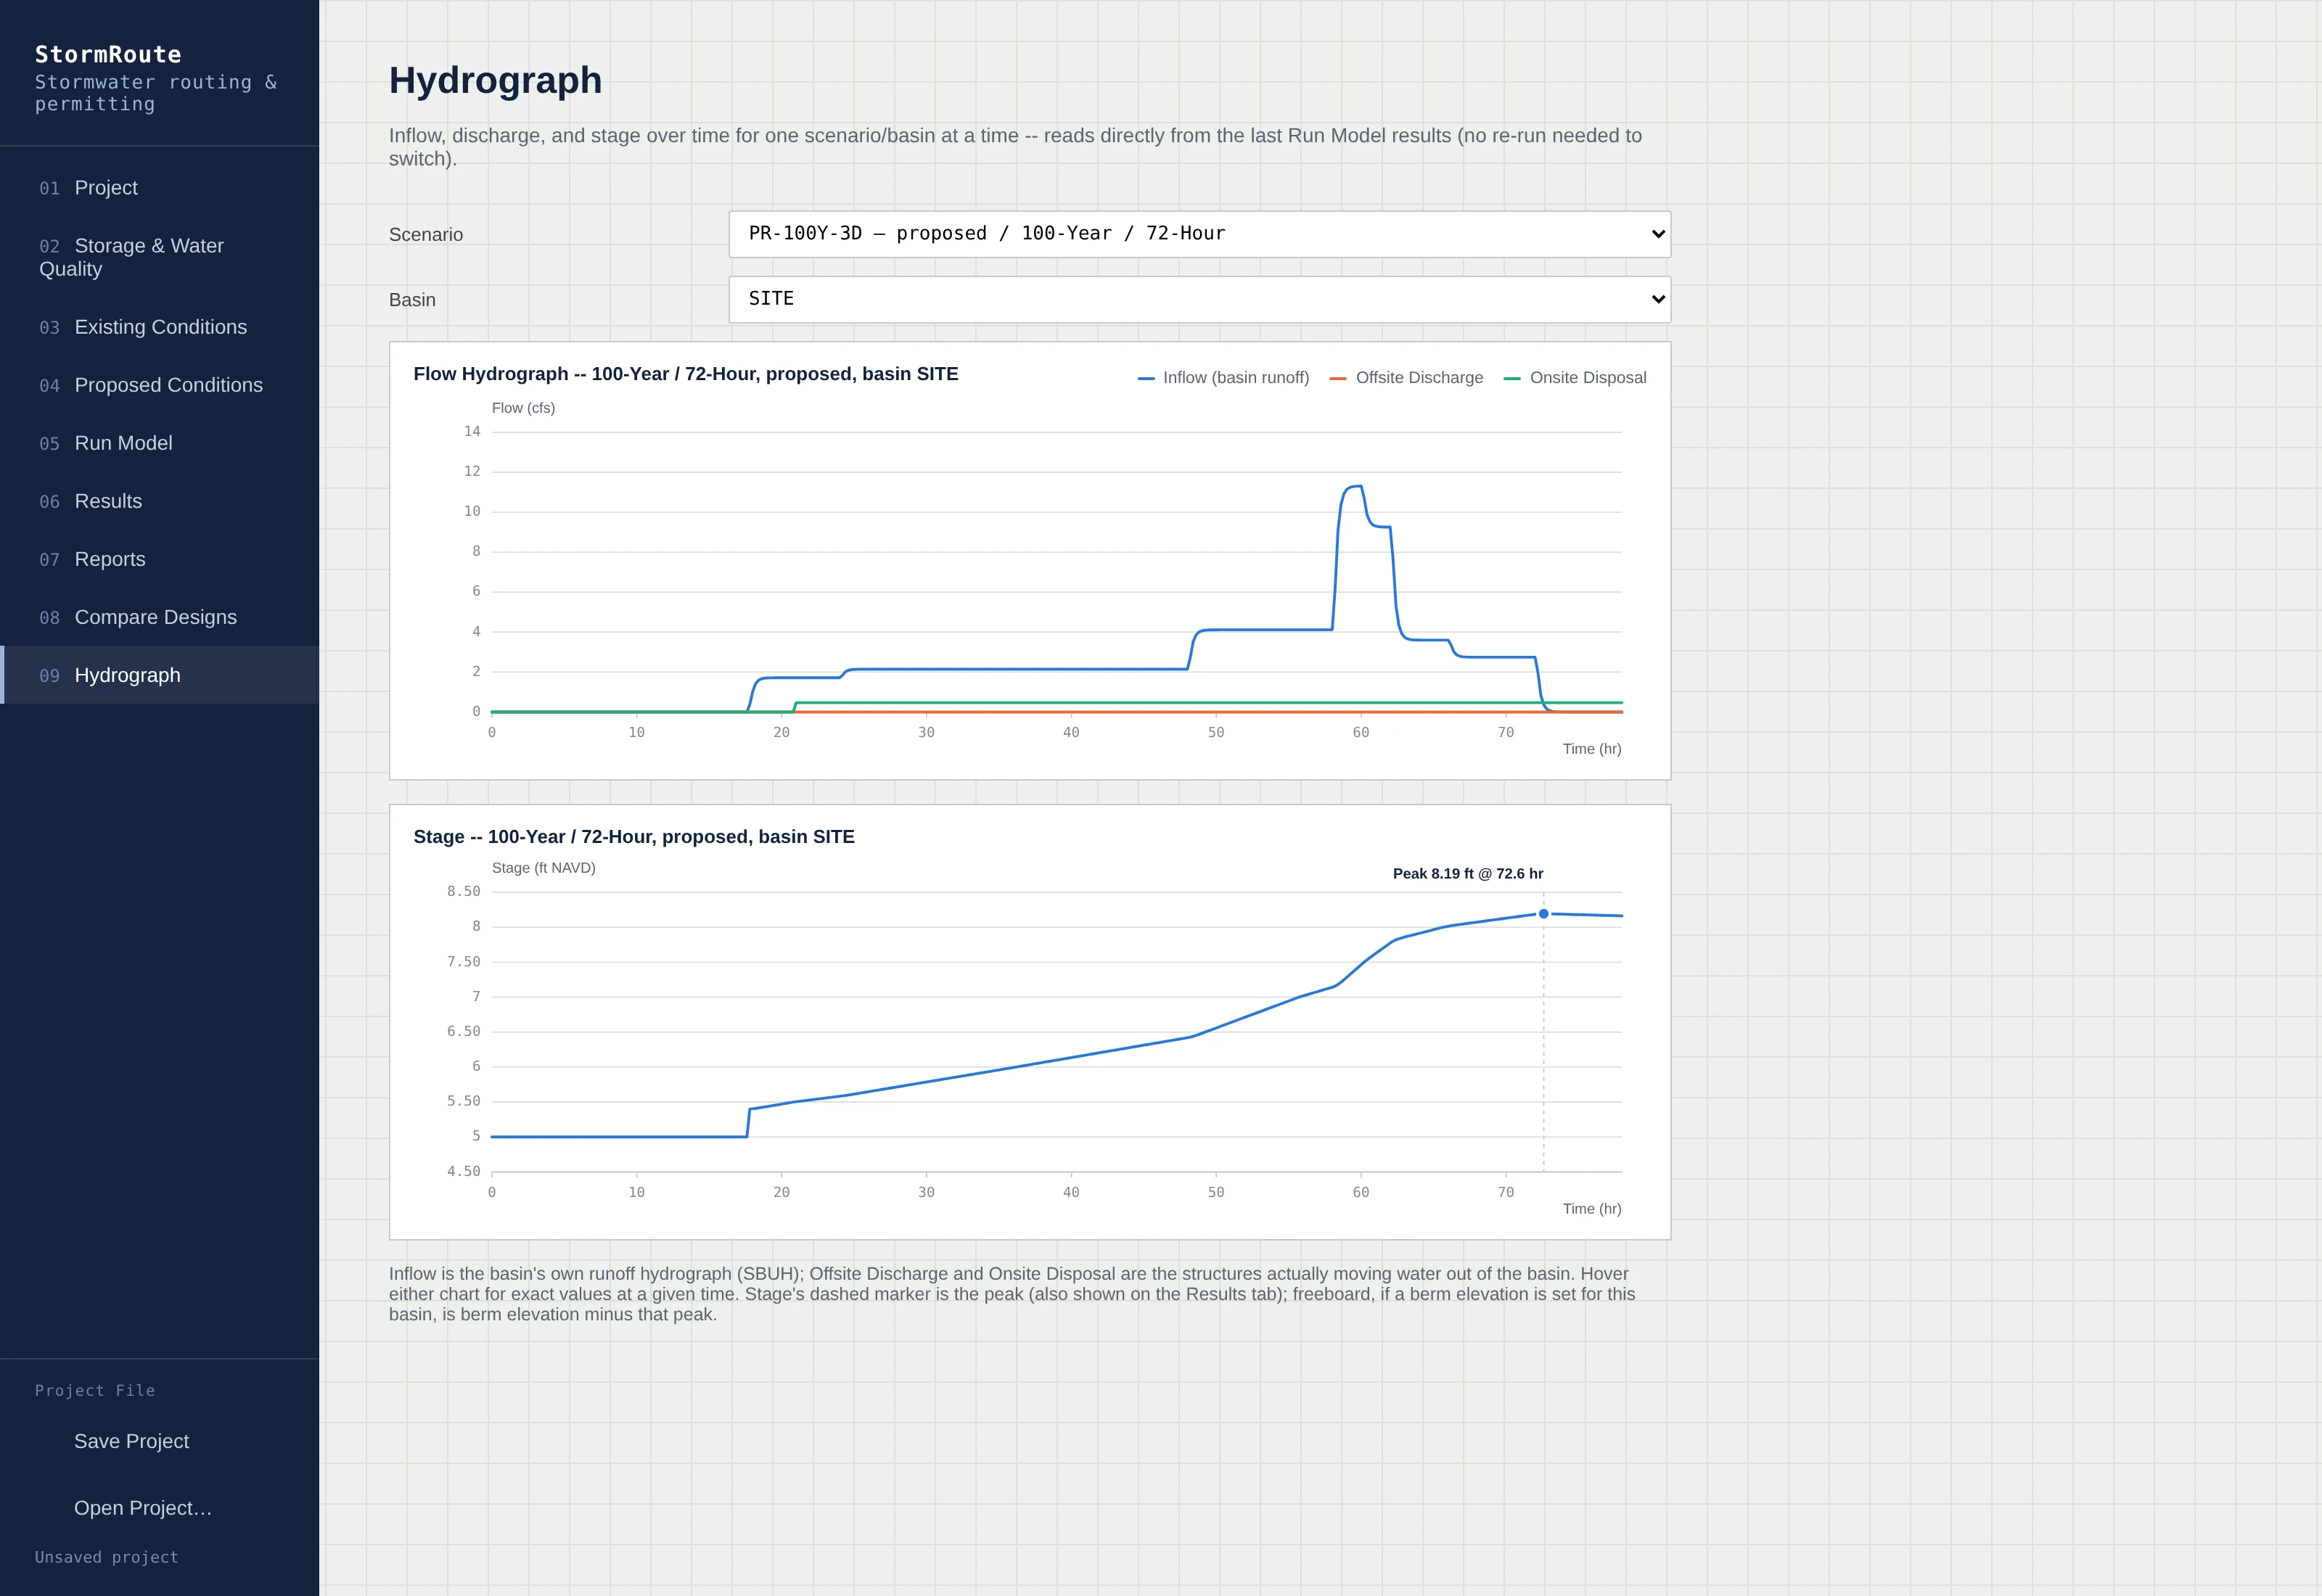Open Compare Designs page

tap(159, 617)
